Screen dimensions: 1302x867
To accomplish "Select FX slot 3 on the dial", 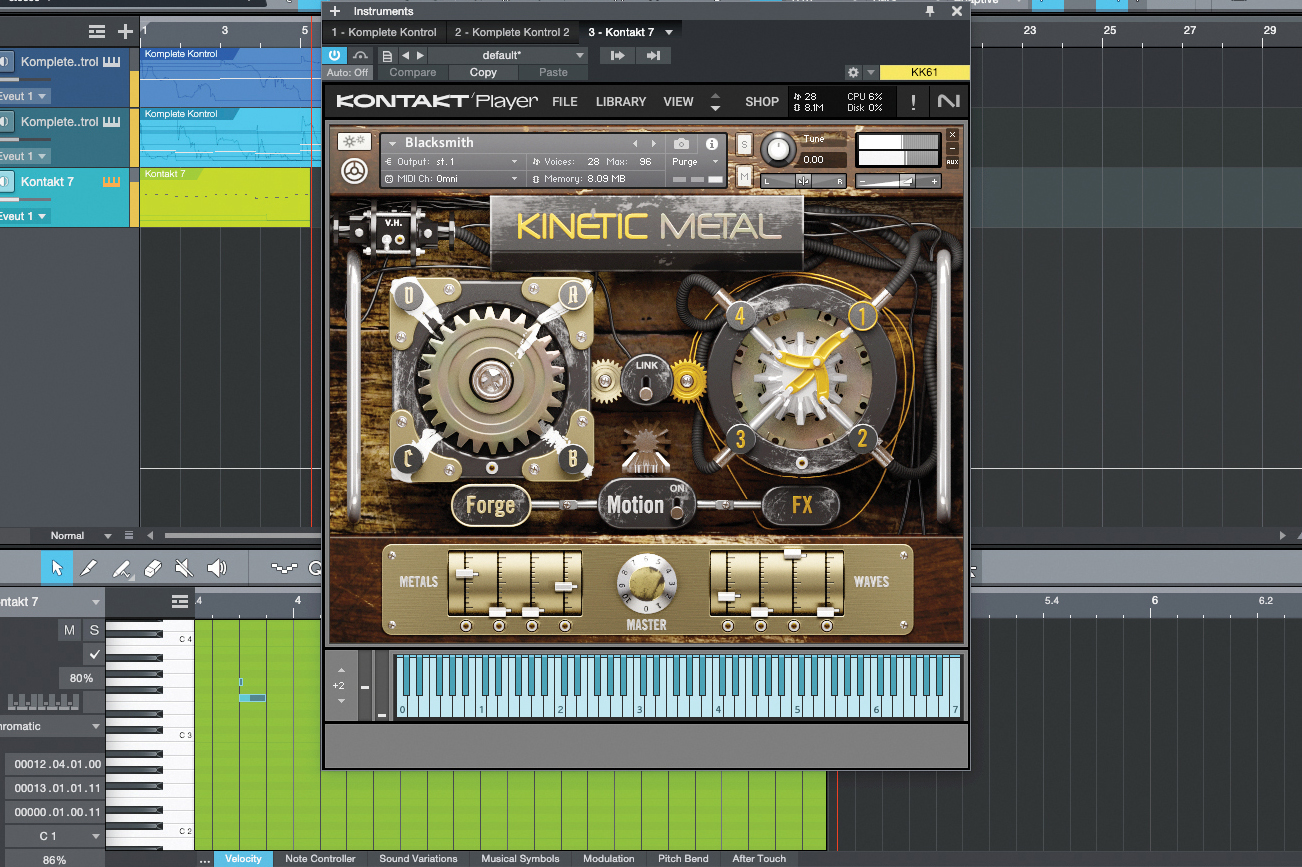I will pyautogui.click(x=740, y=438).
